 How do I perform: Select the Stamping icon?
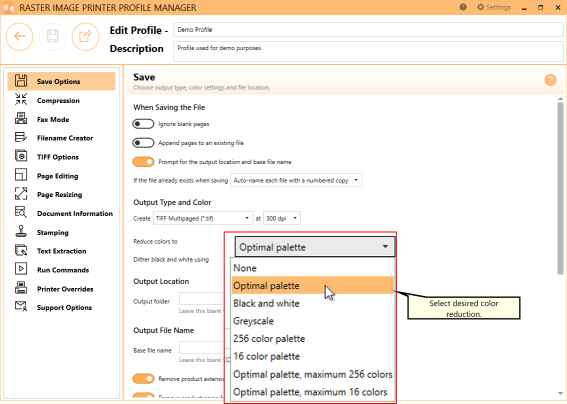(x=21, y=231)
